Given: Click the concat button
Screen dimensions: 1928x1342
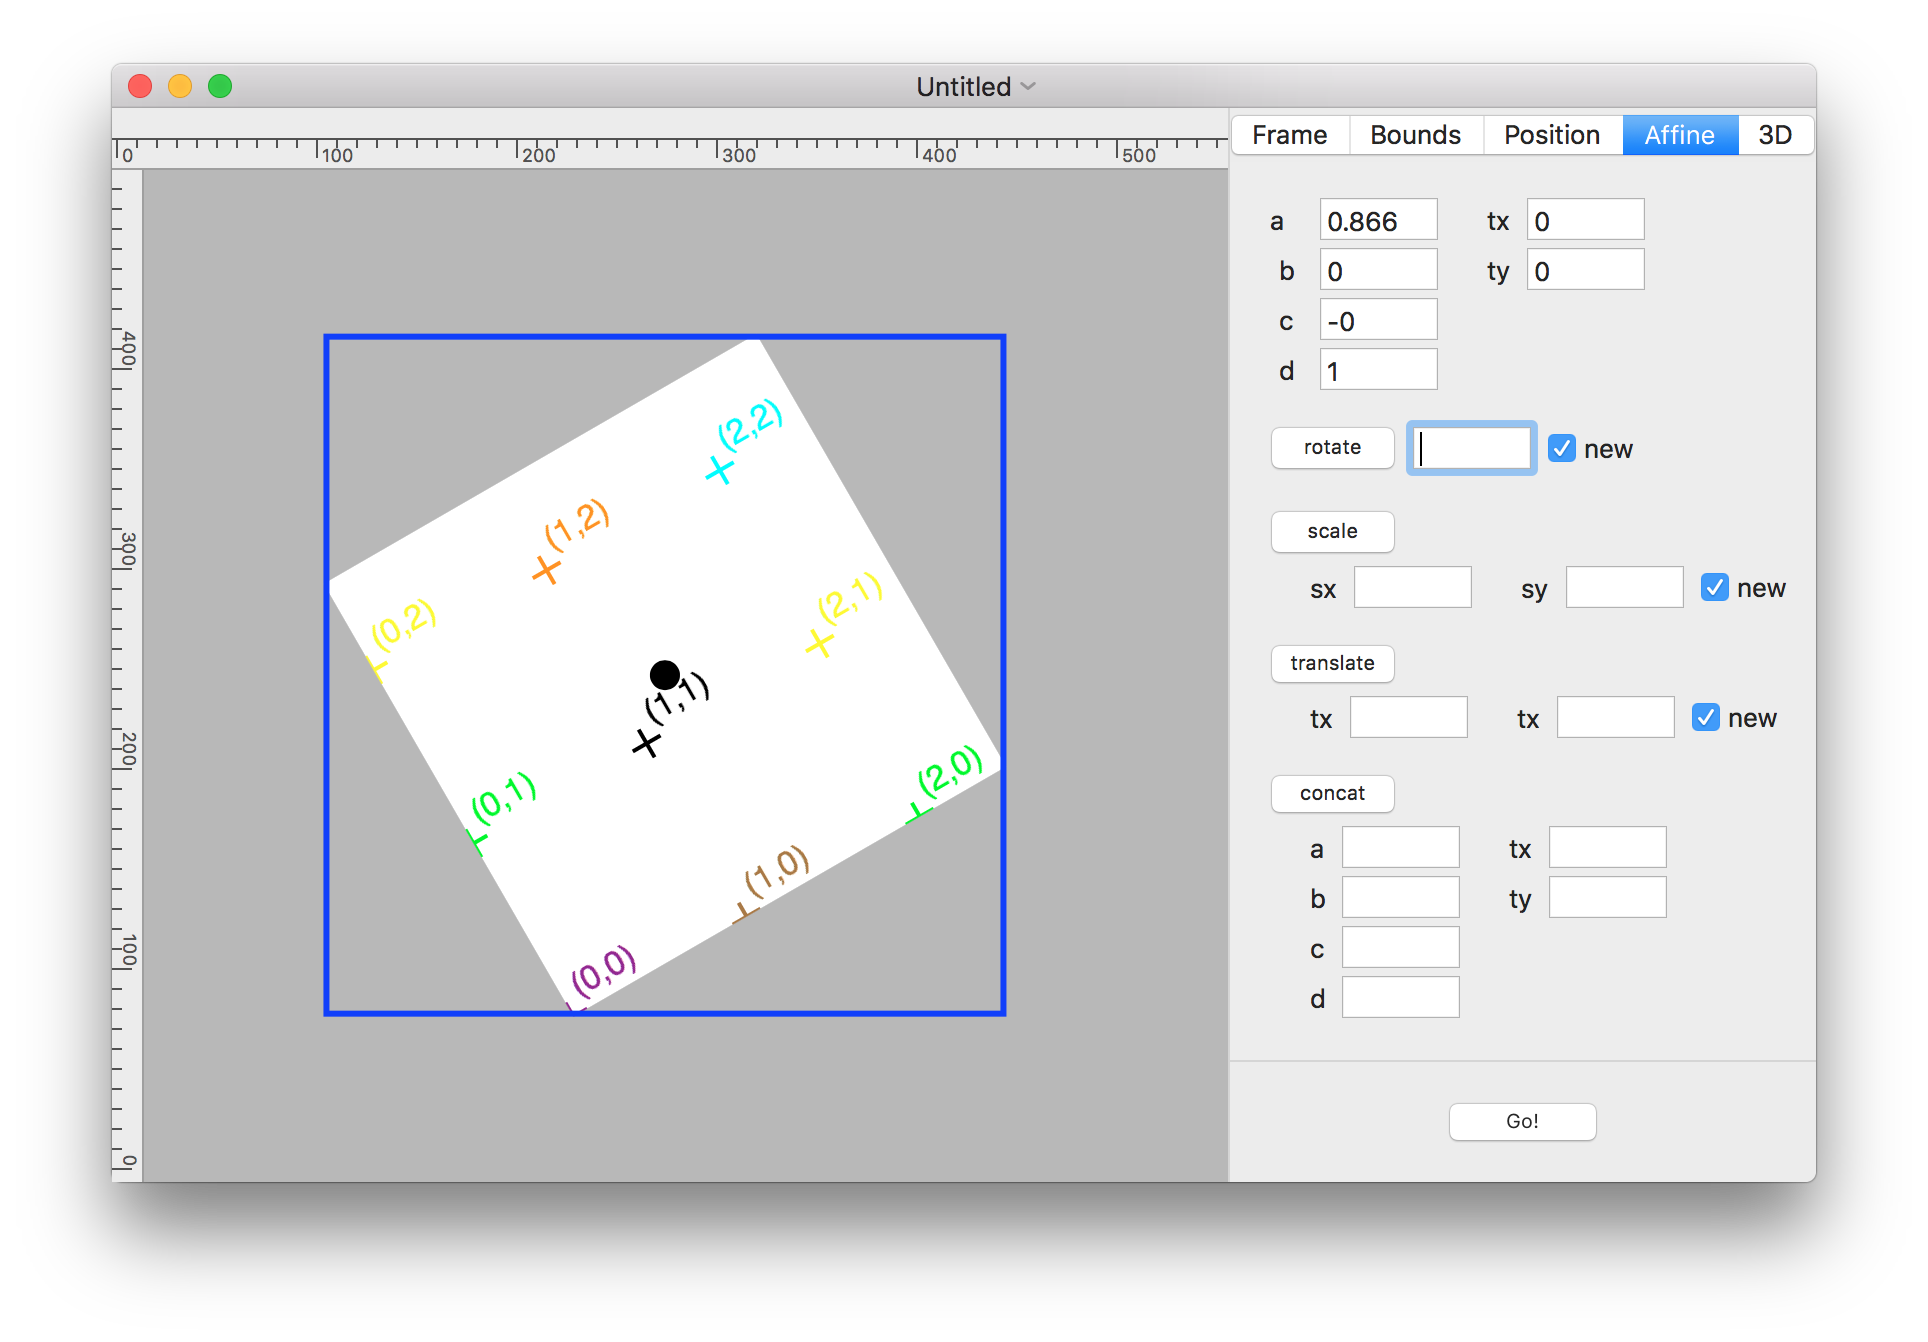Looking at the screenshot, I should (x=1332, y=793).
